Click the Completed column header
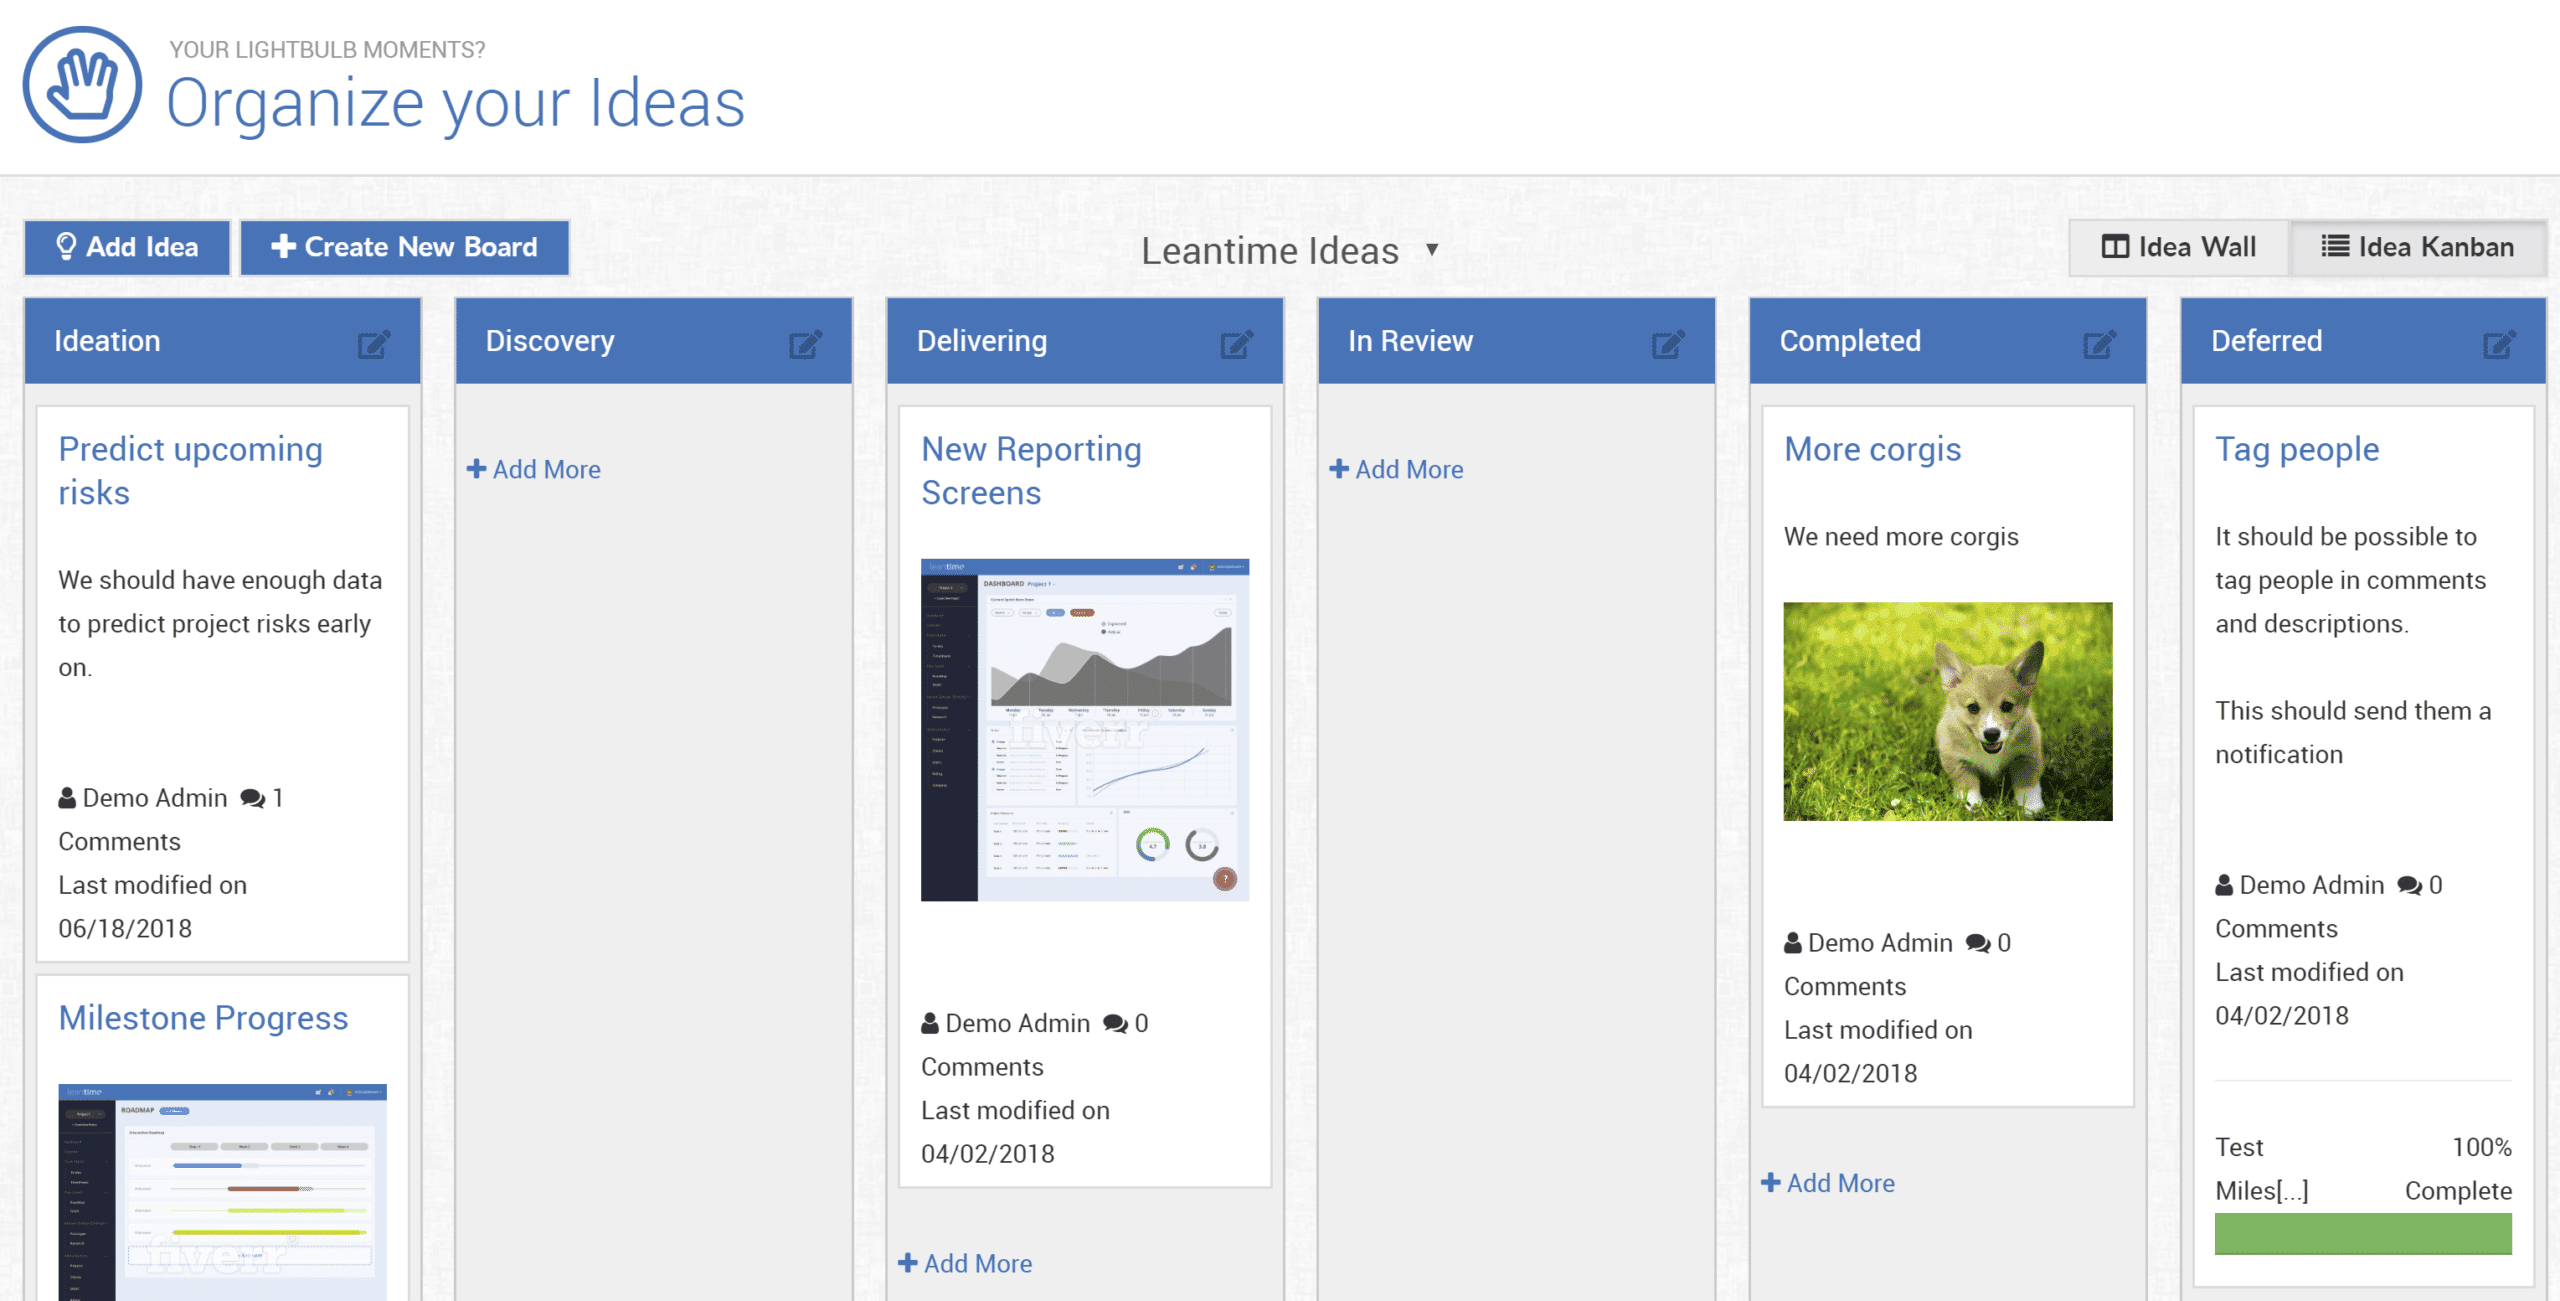The width and height of the screenshot is (2560, 1301). click(x=1948, y=341)
